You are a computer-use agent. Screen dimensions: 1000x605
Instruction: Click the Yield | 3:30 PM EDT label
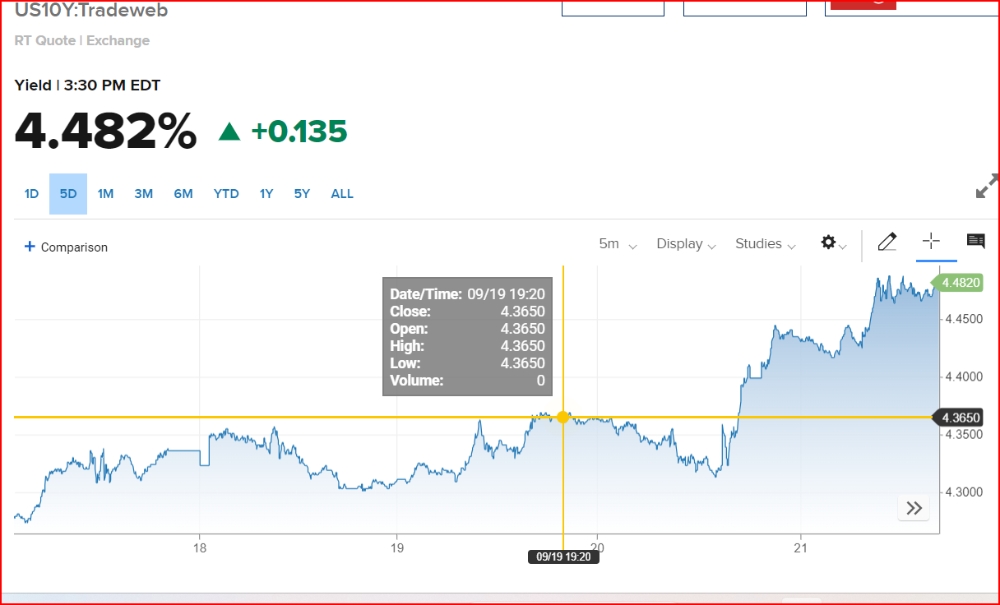87,85
